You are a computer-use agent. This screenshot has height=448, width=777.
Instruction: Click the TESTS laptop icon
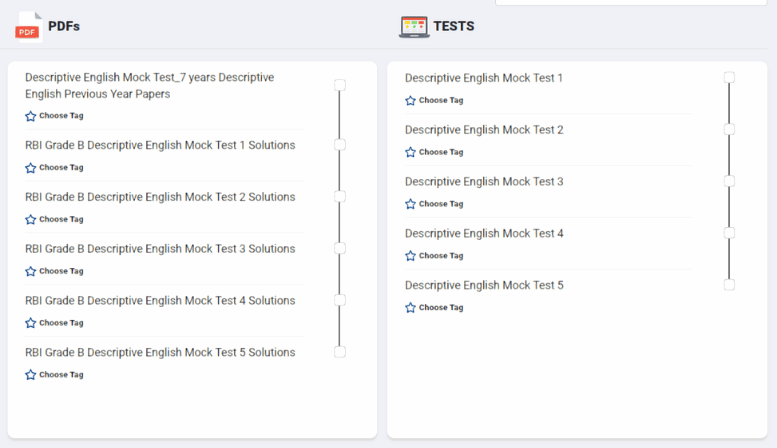click(414, 26)
